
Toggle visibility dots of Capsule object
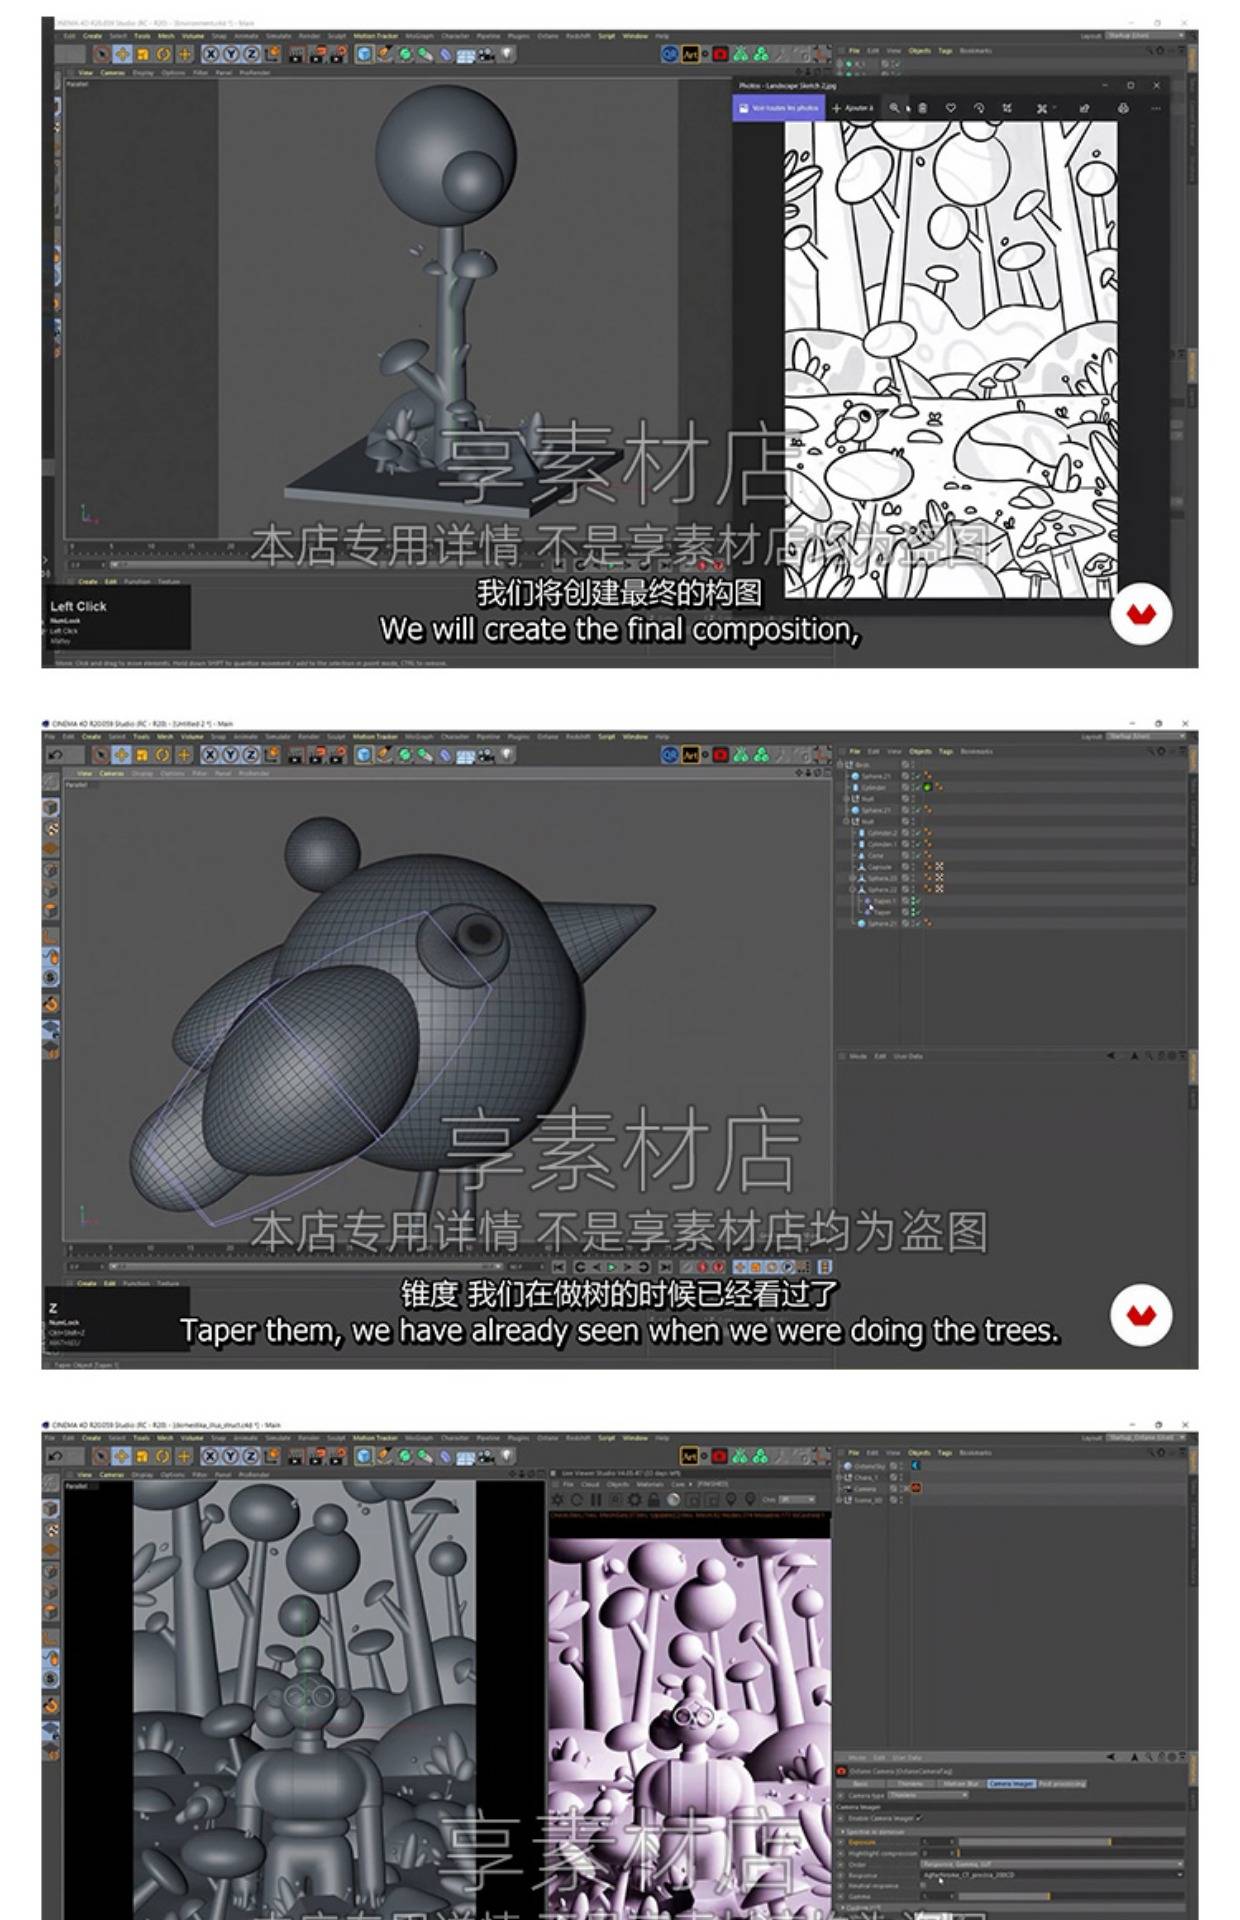pyautogui.click(x=913, y=867)
